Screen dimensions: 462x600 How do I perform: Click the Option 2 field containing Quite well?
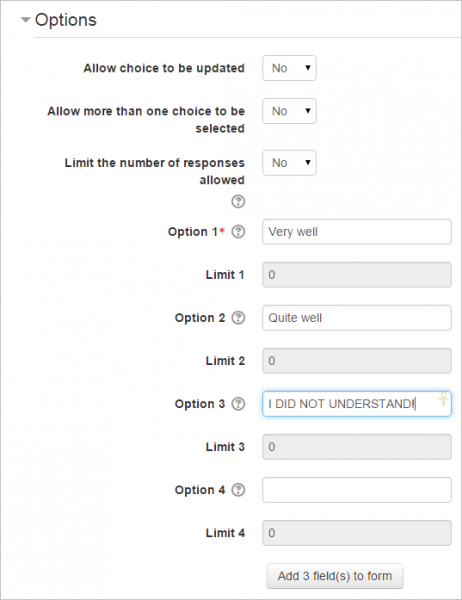[357, 318]
